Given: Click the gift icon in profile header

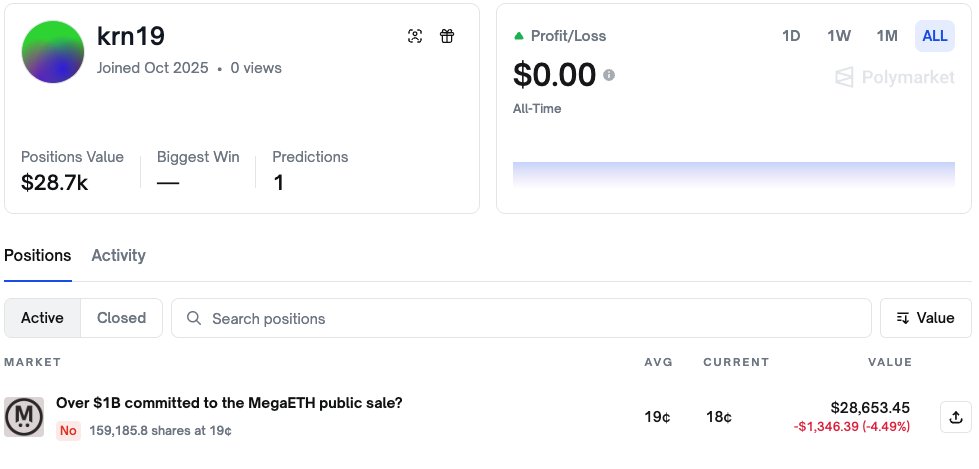Looking at the screenshot, I should pos(447,36).
